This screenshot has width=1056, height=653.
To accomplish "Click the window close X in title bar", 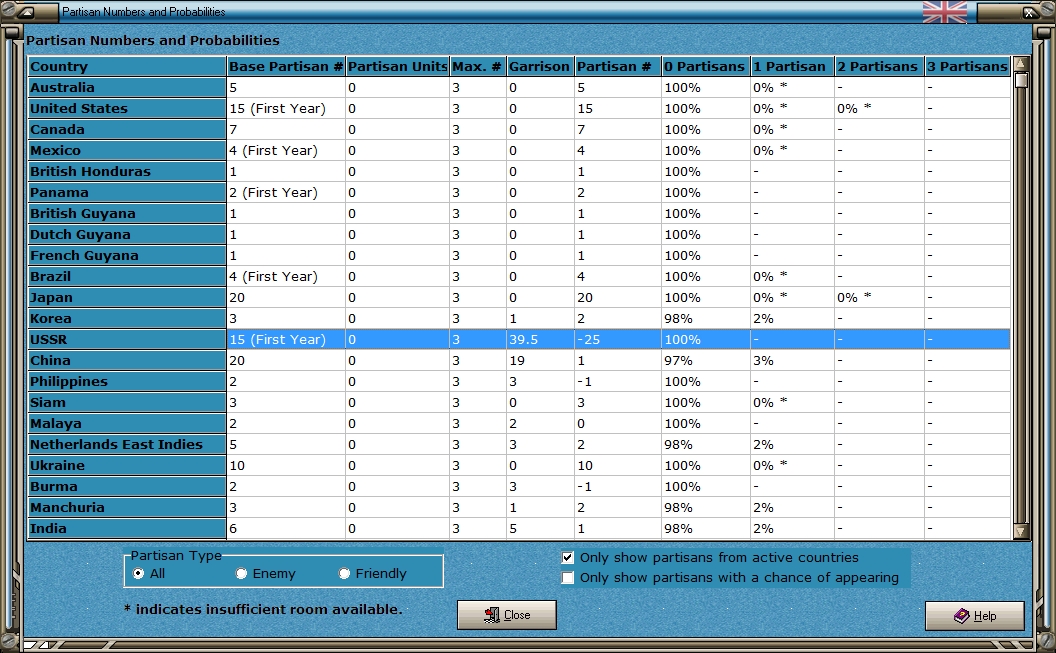I will click(1028, 11).
